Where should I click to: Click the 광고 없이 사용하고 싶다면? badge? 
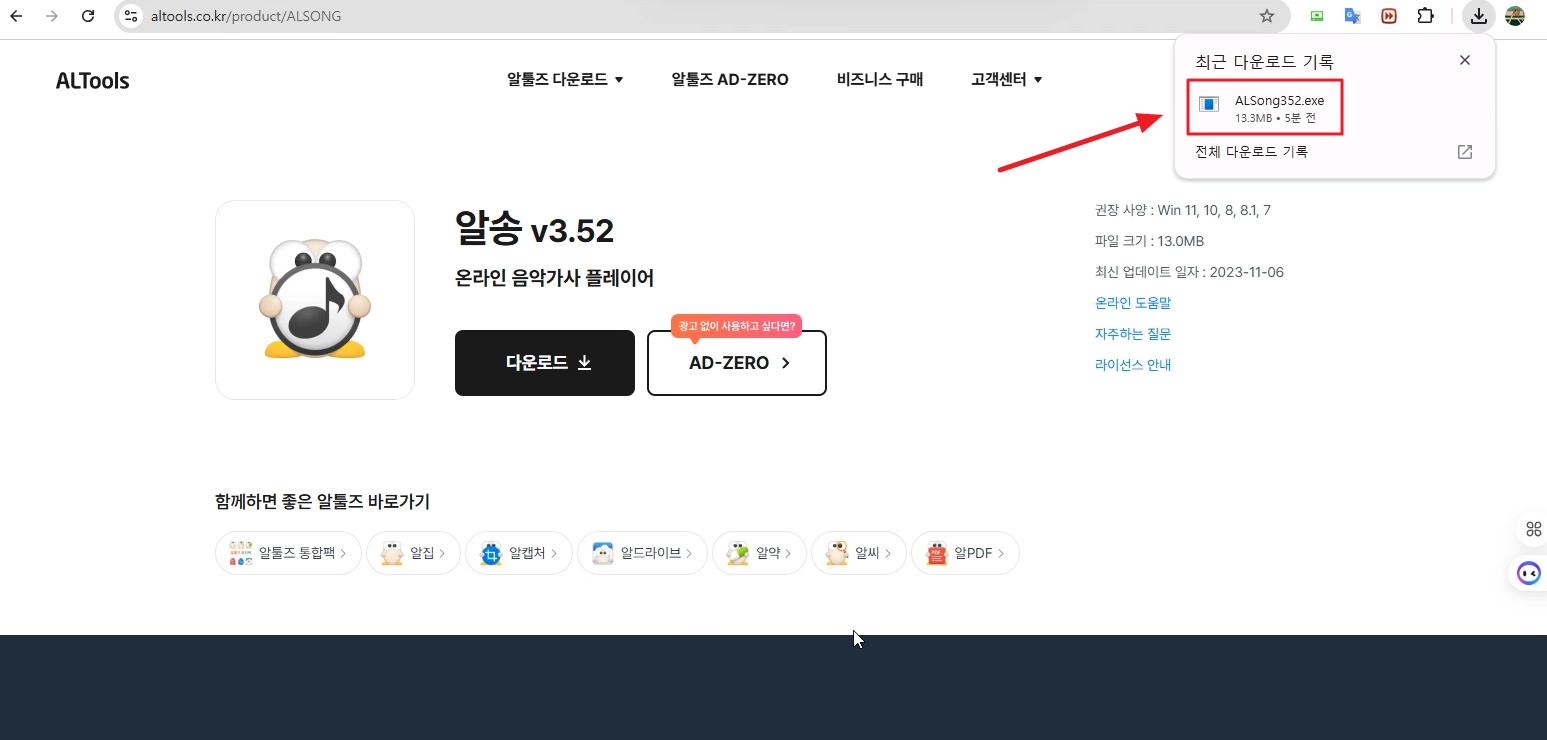[x=737, y=326]
